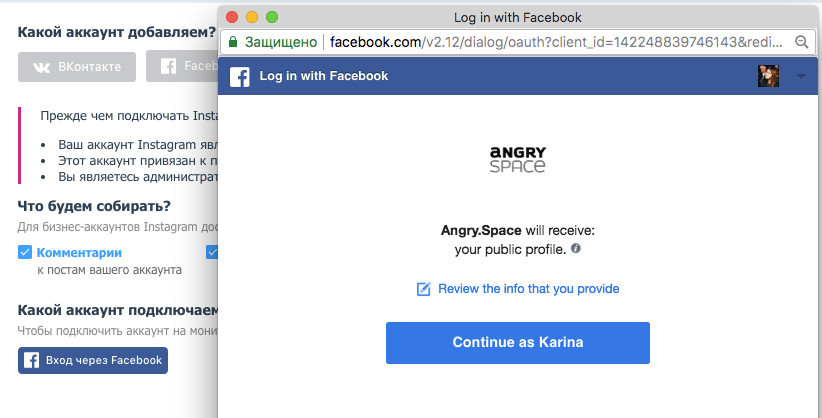Click Вход через Facebook button
The image size is (822, 418).
coord(93,360)
